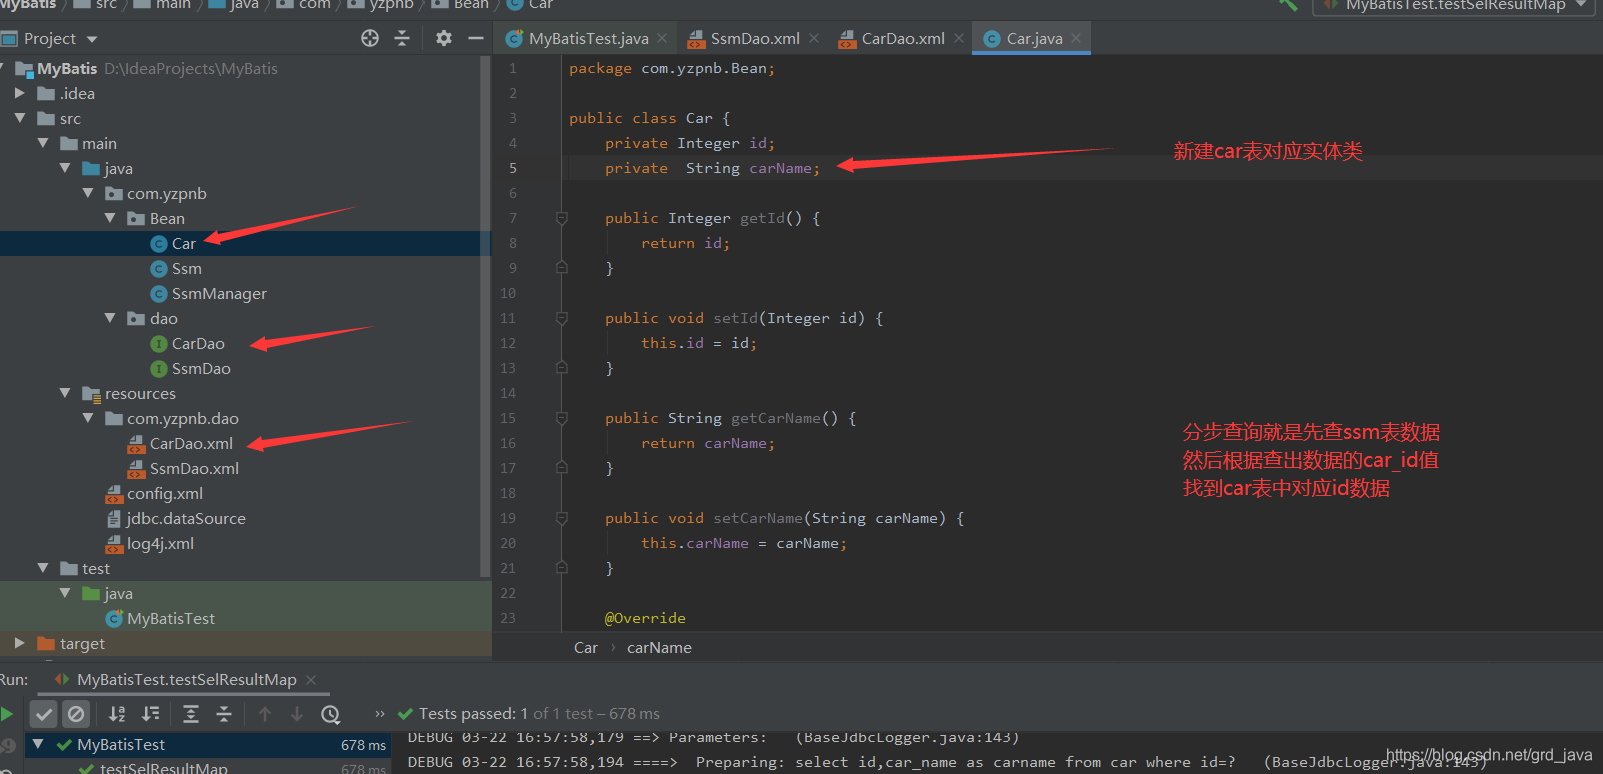This screenshot has height=774, width=1603.
Task: Click carName in editor breadcrumb
Action: click(x=659, y=647)
